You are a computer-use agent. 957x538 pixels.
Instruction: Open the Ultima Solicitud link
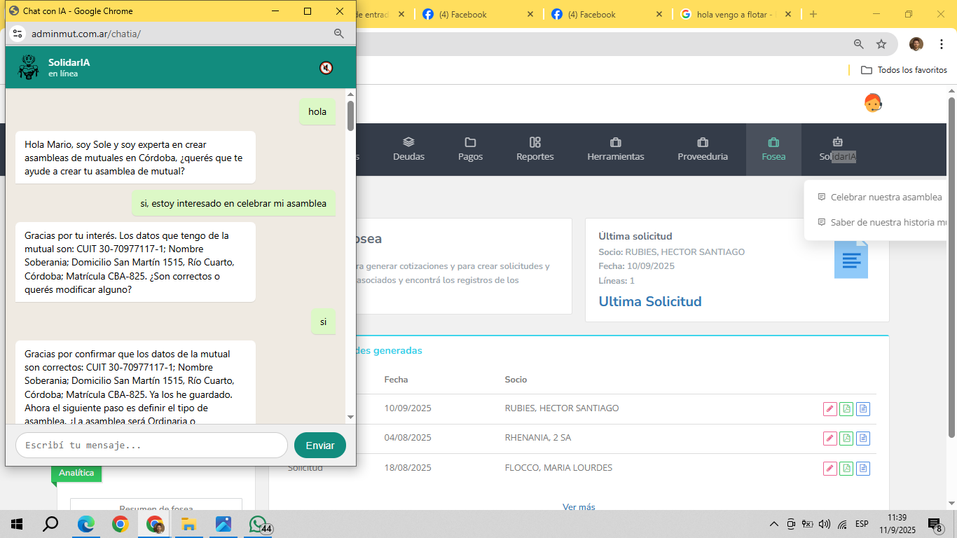[649, 302]
